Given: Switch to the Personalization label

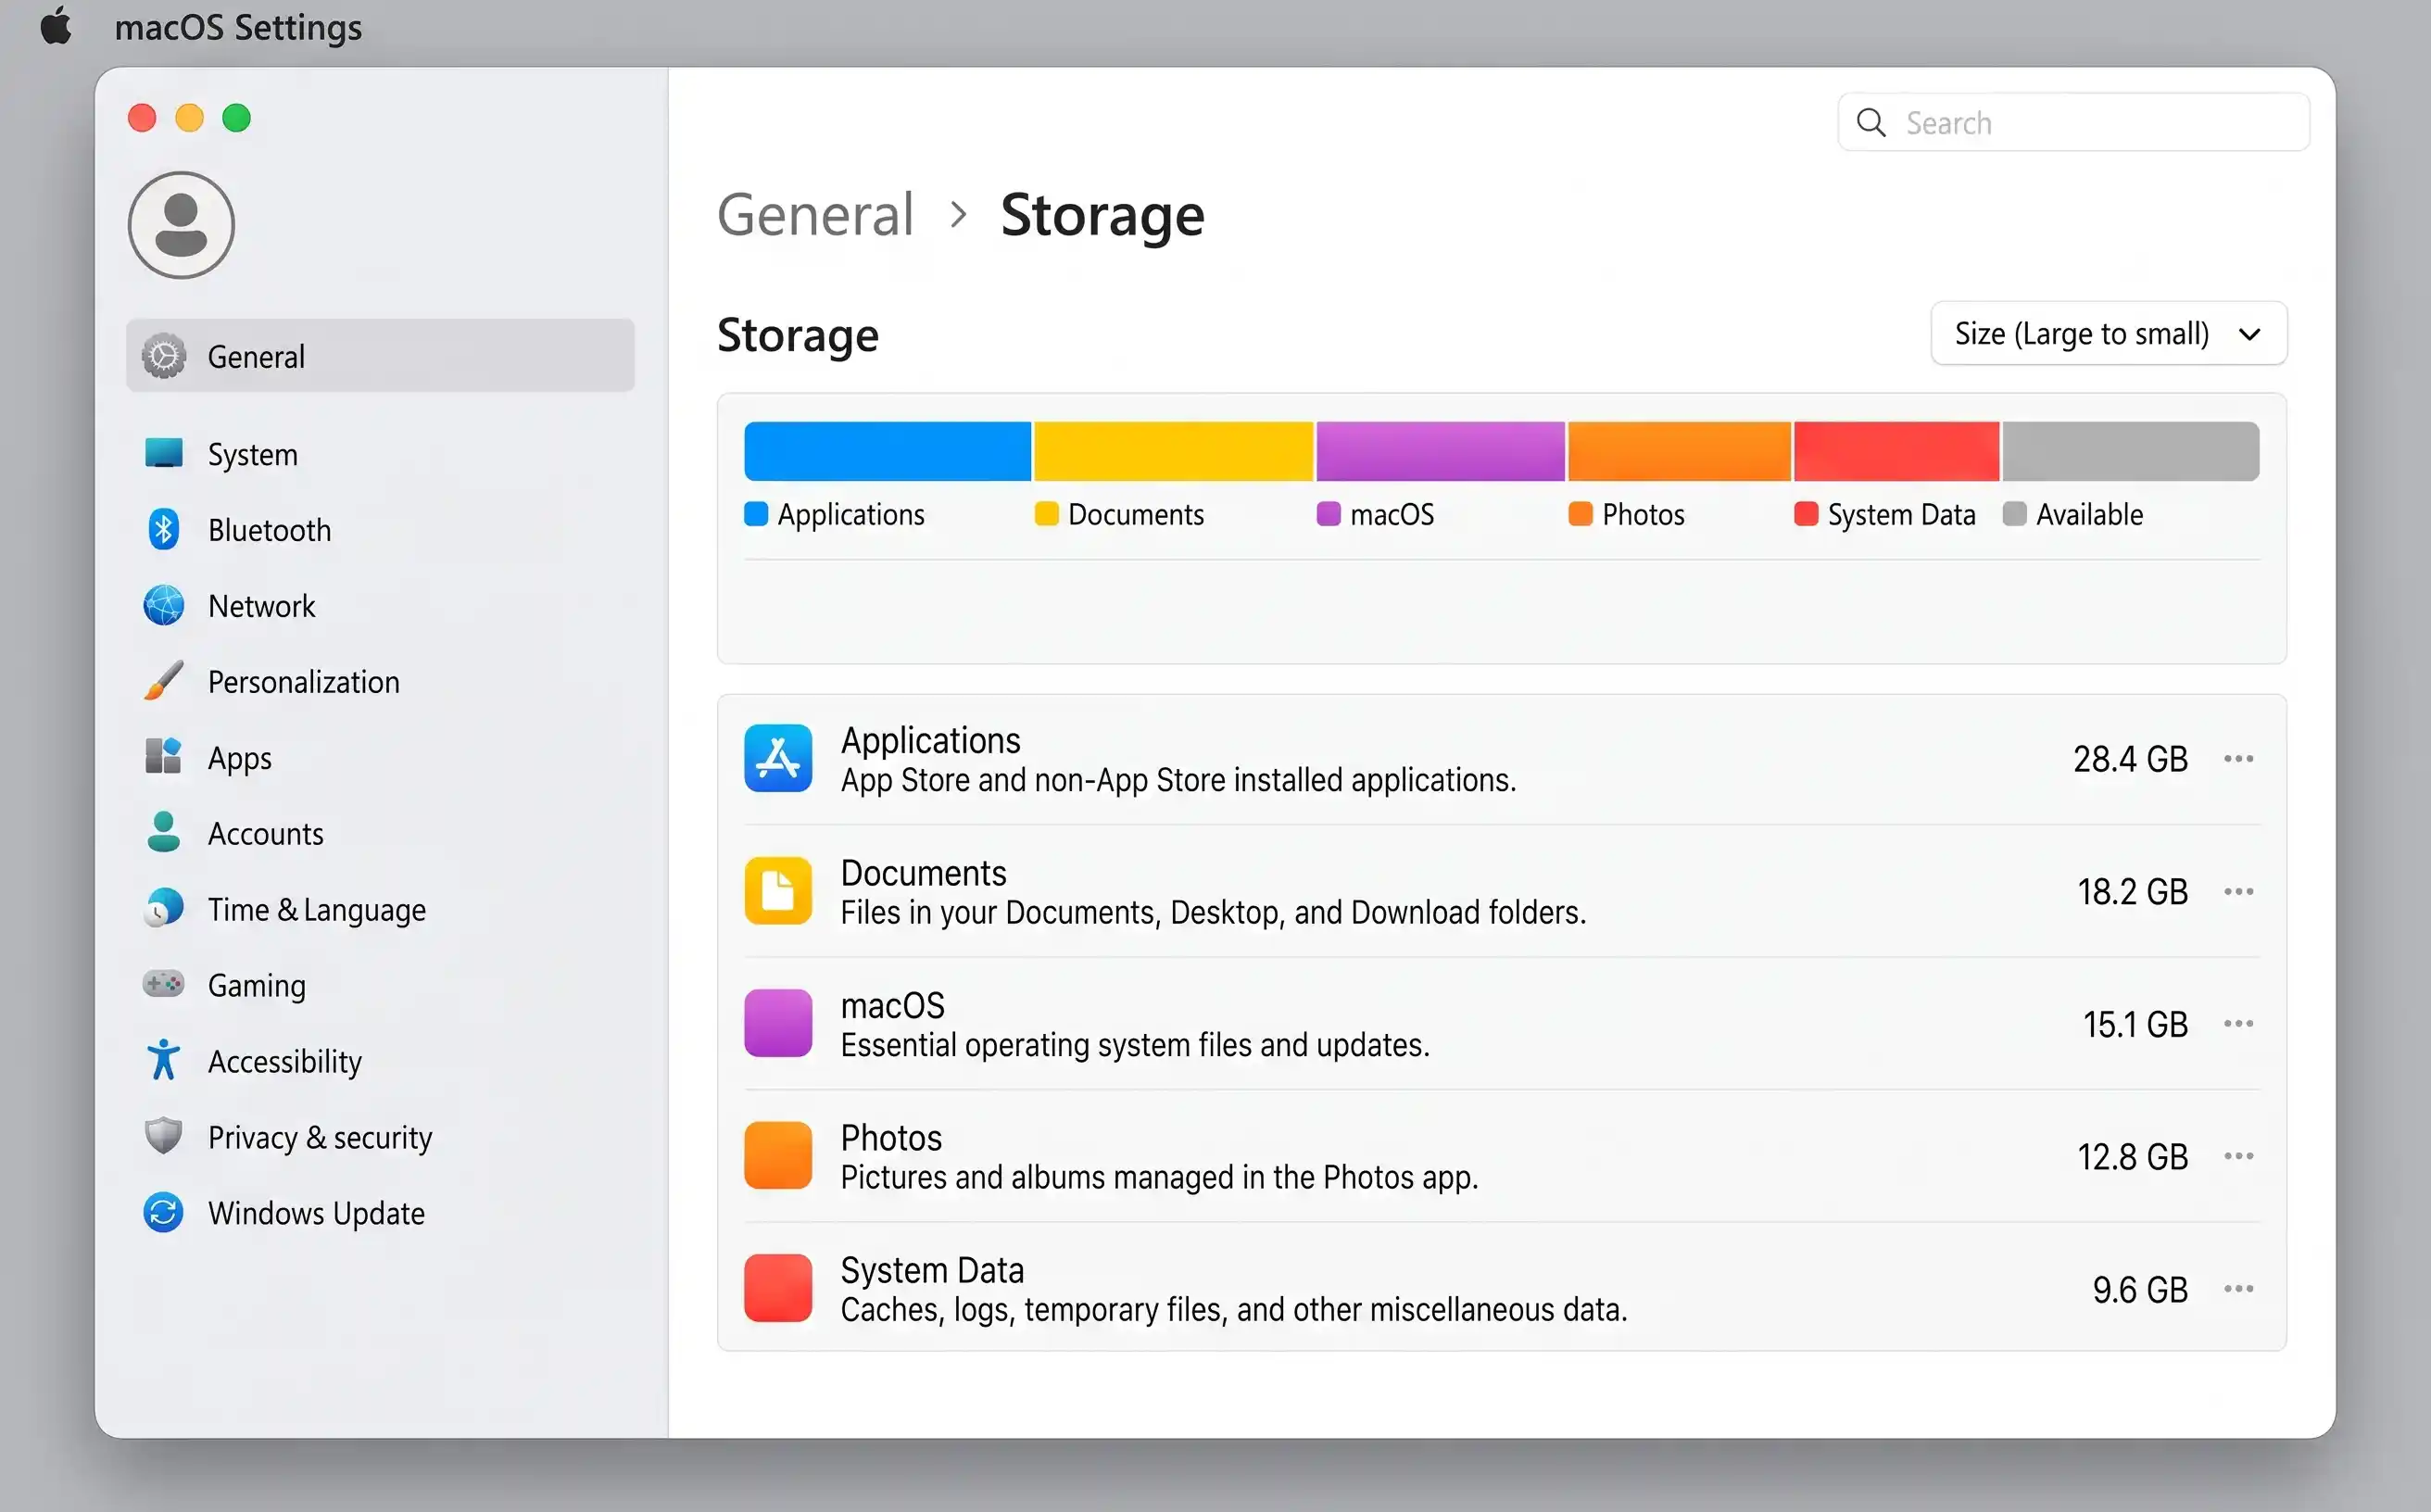Looking at the screenshot, I should tap(304, 682).
